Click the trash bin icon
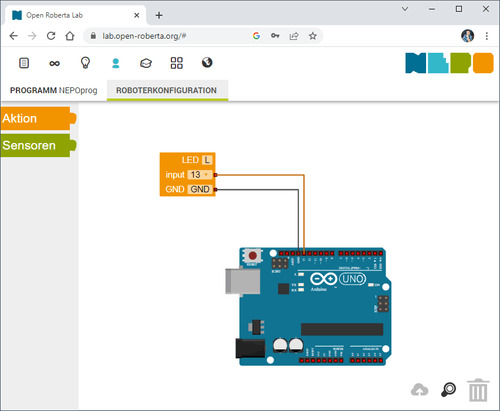 pyautogui.click(x=478, y=390)
